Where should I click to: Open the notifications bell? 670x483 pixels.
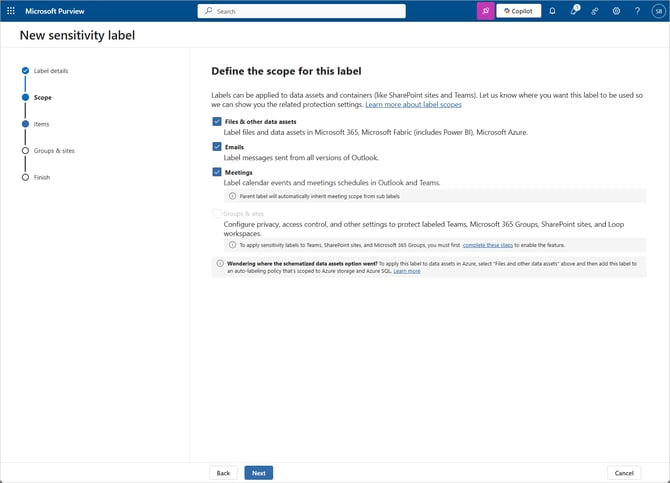click(552, 11)
